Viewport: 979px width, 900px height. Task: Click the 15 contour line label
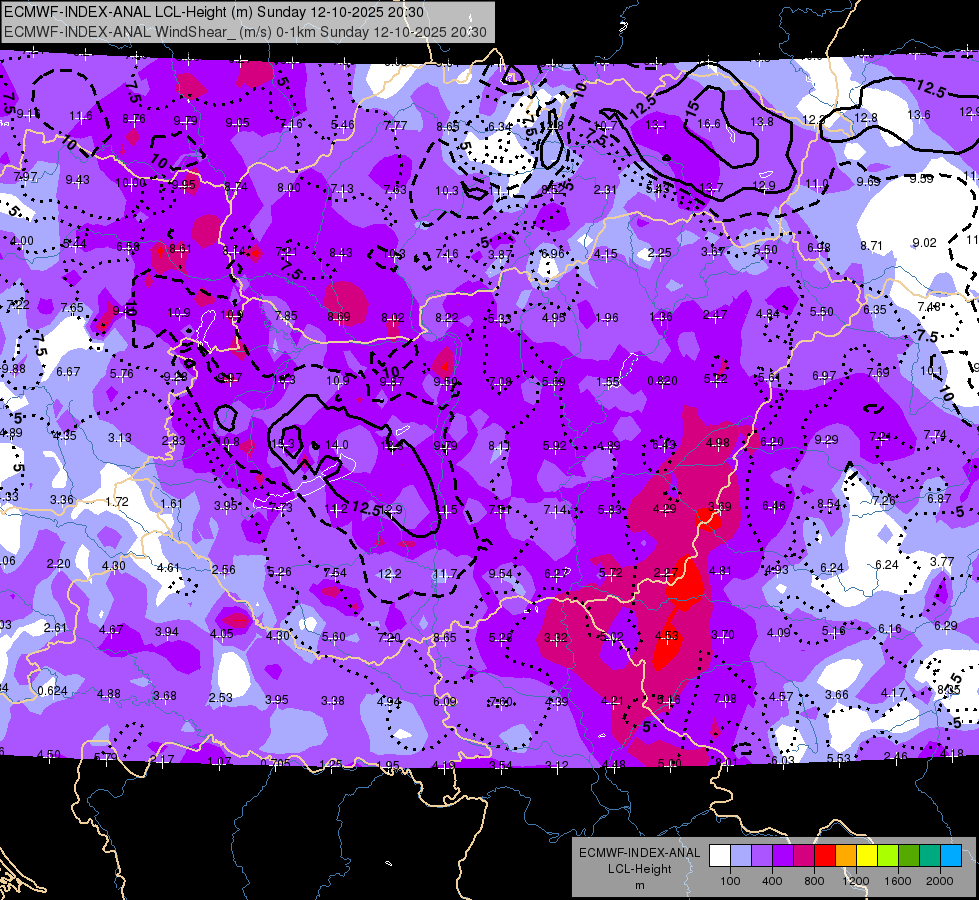(692, 109)
